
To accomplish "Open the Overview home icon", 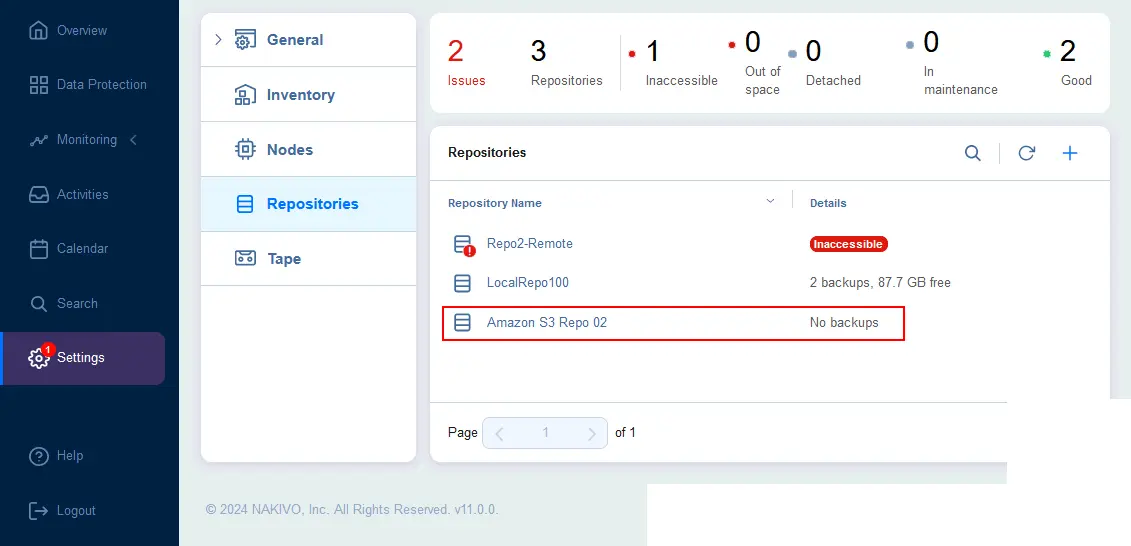I will (x=38, y=31).
